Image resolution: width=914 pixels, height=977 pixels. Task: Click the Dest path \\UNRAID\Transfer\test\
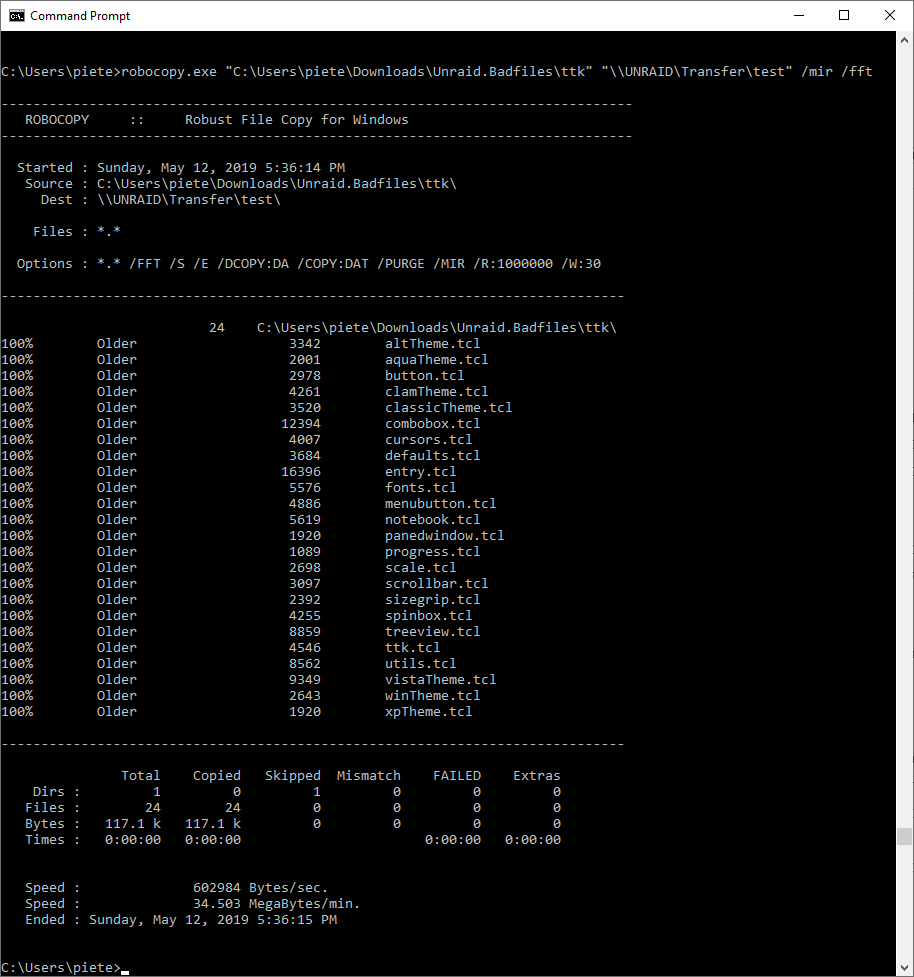189,199
